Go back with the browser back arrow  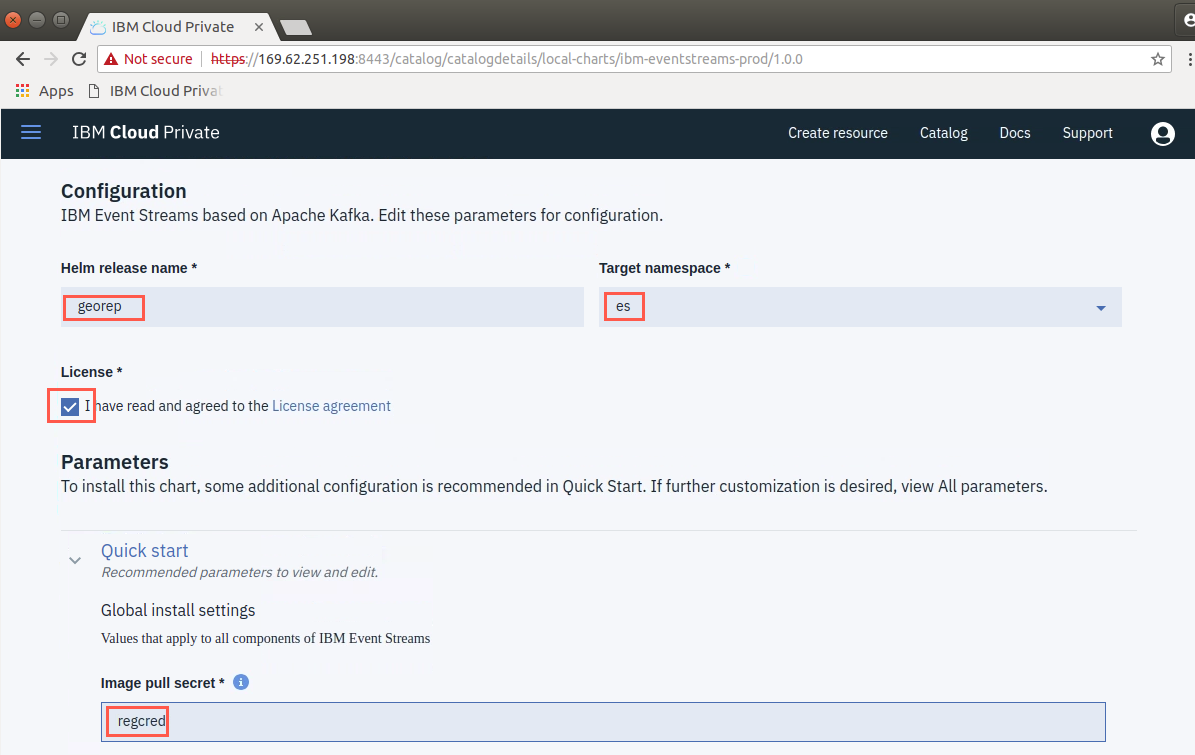(x=23, y=59)
